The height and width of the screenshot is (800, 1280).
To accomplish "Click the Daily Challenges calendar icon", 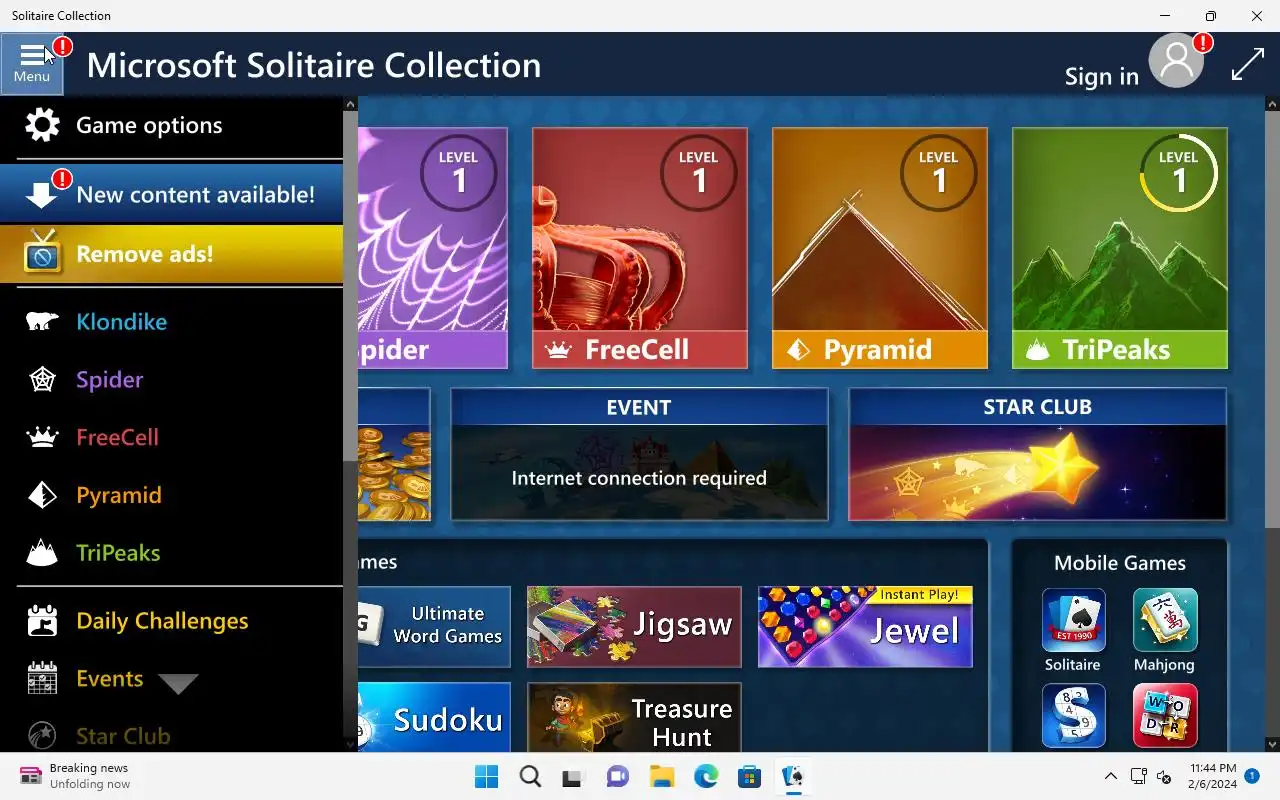I will [42, 621].
